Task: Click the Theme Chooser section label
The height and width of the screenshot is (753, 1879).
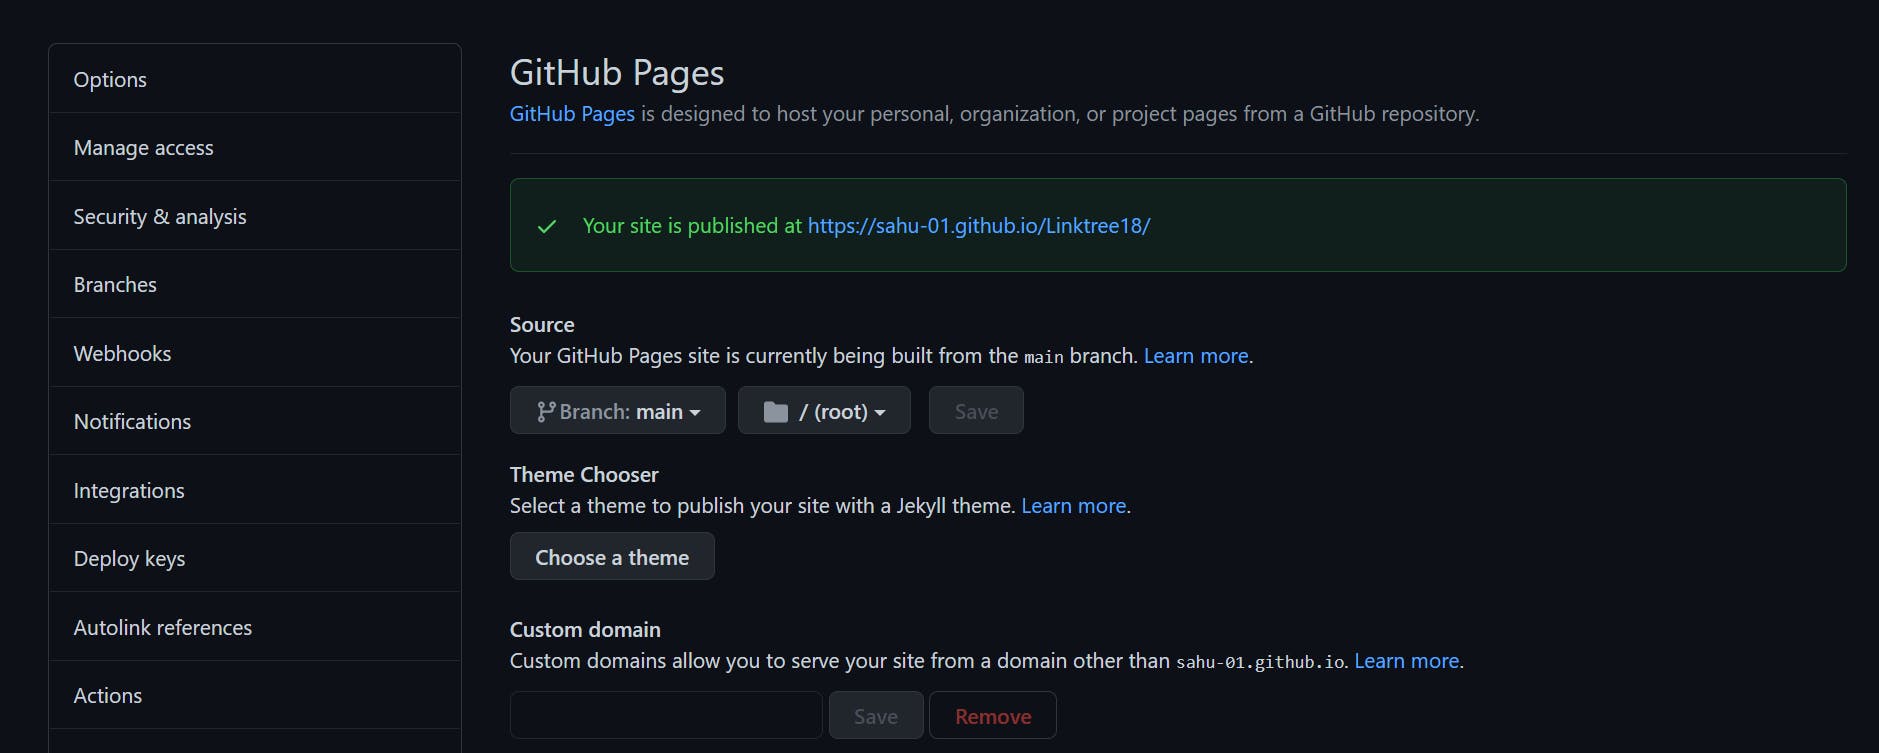Action: coord(584,475)
